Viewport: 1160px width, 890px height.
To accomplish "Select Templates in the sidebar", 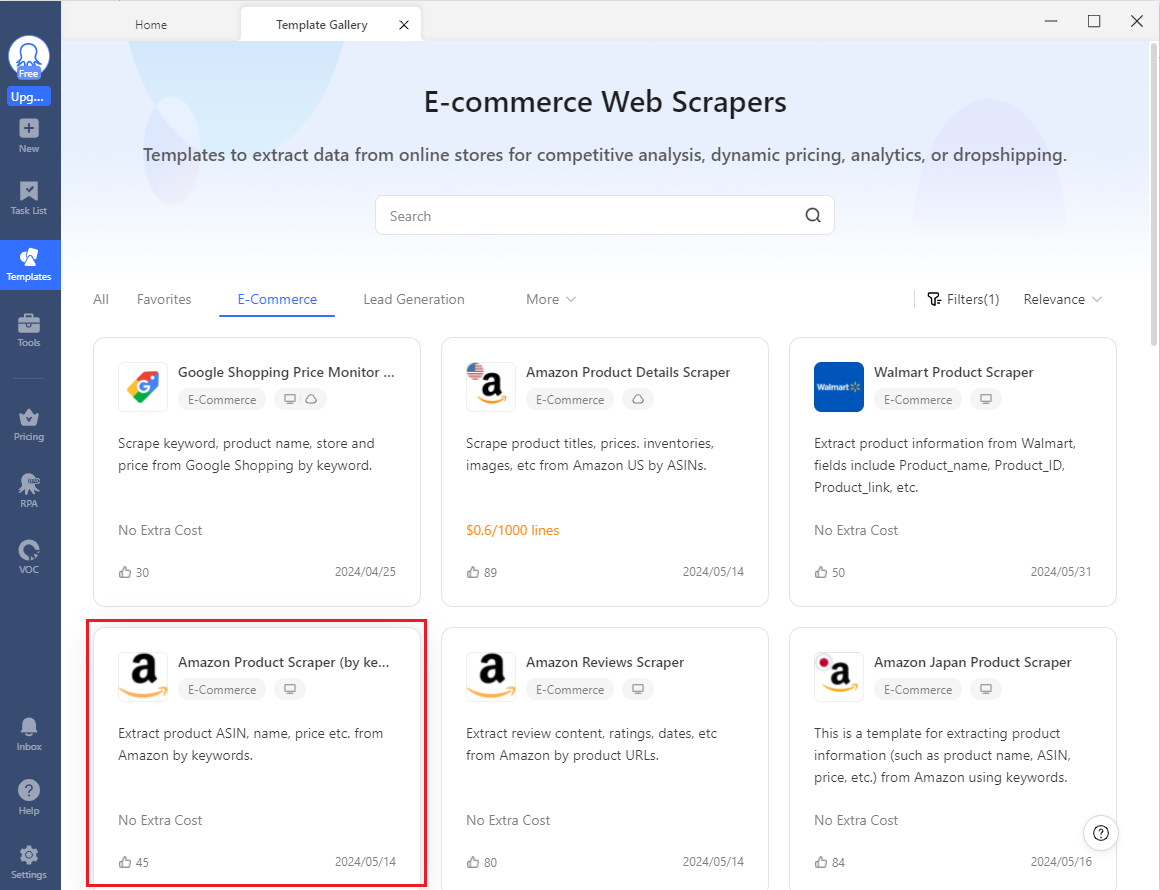I will click(29, 265).
